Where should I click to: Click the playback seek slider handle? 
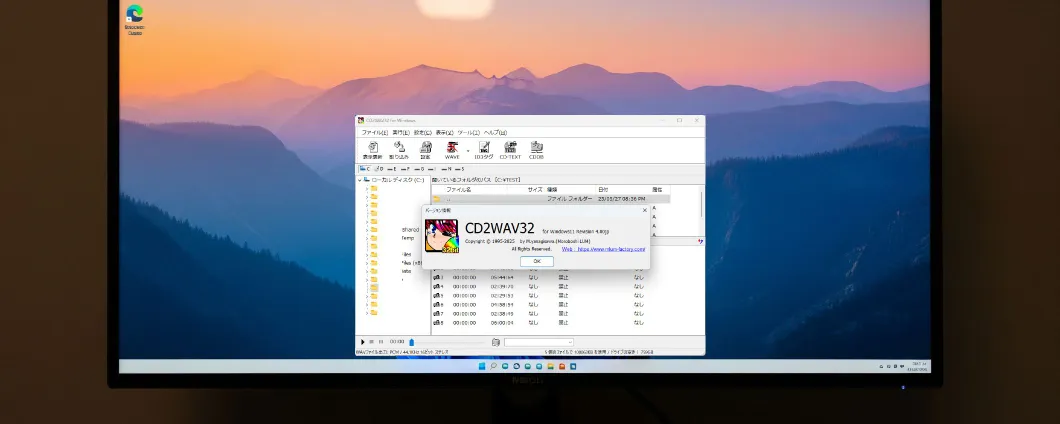click(x=412, y=342)
